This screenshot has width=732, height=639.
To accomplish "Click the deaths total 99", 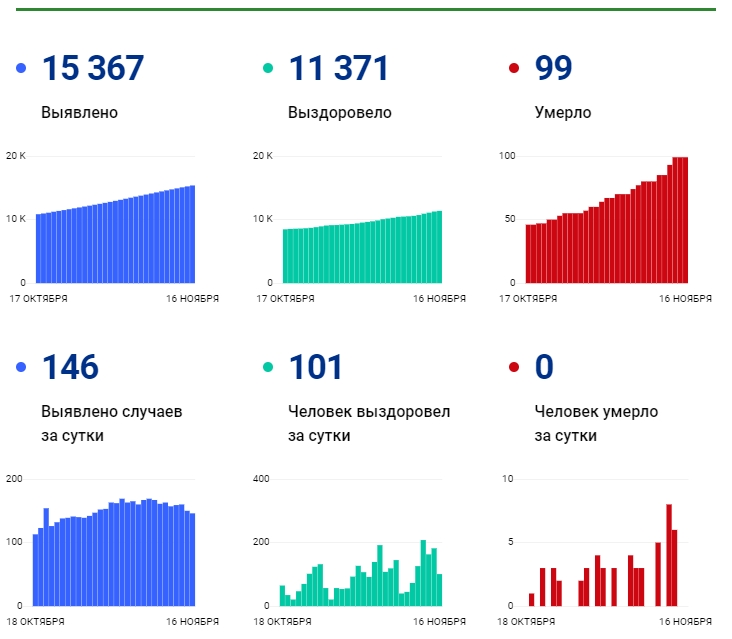I will point(553,68).
